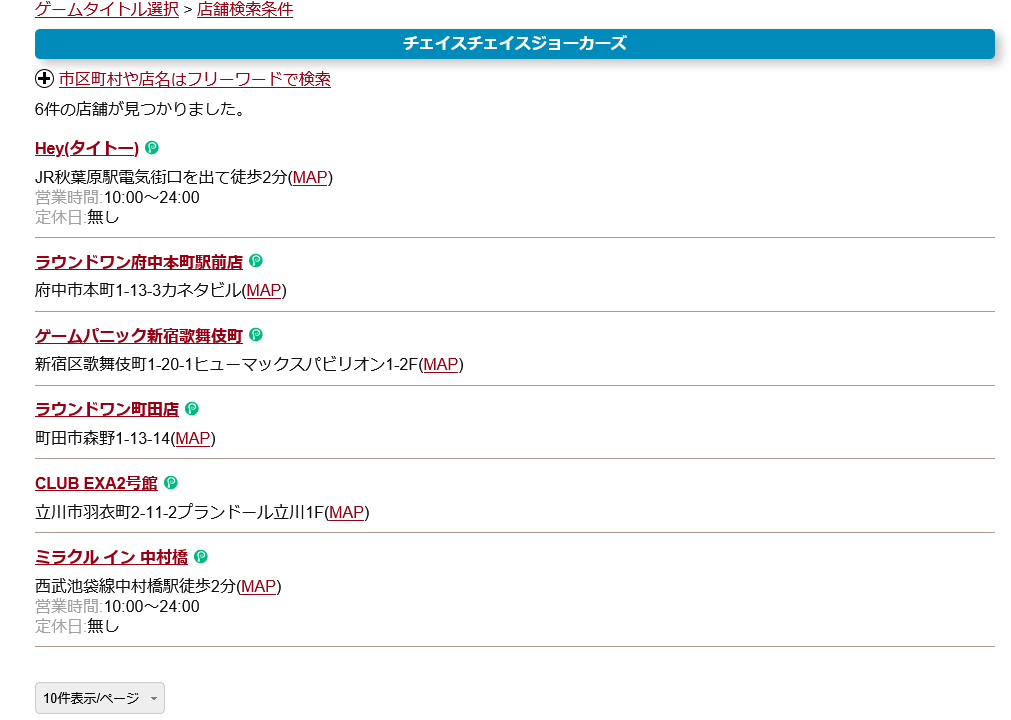This screenshot has height=720, width=1011.
Task: Open ラウンドワン町田店 store page
Action: pyautogui.click(x=107, y=410)
